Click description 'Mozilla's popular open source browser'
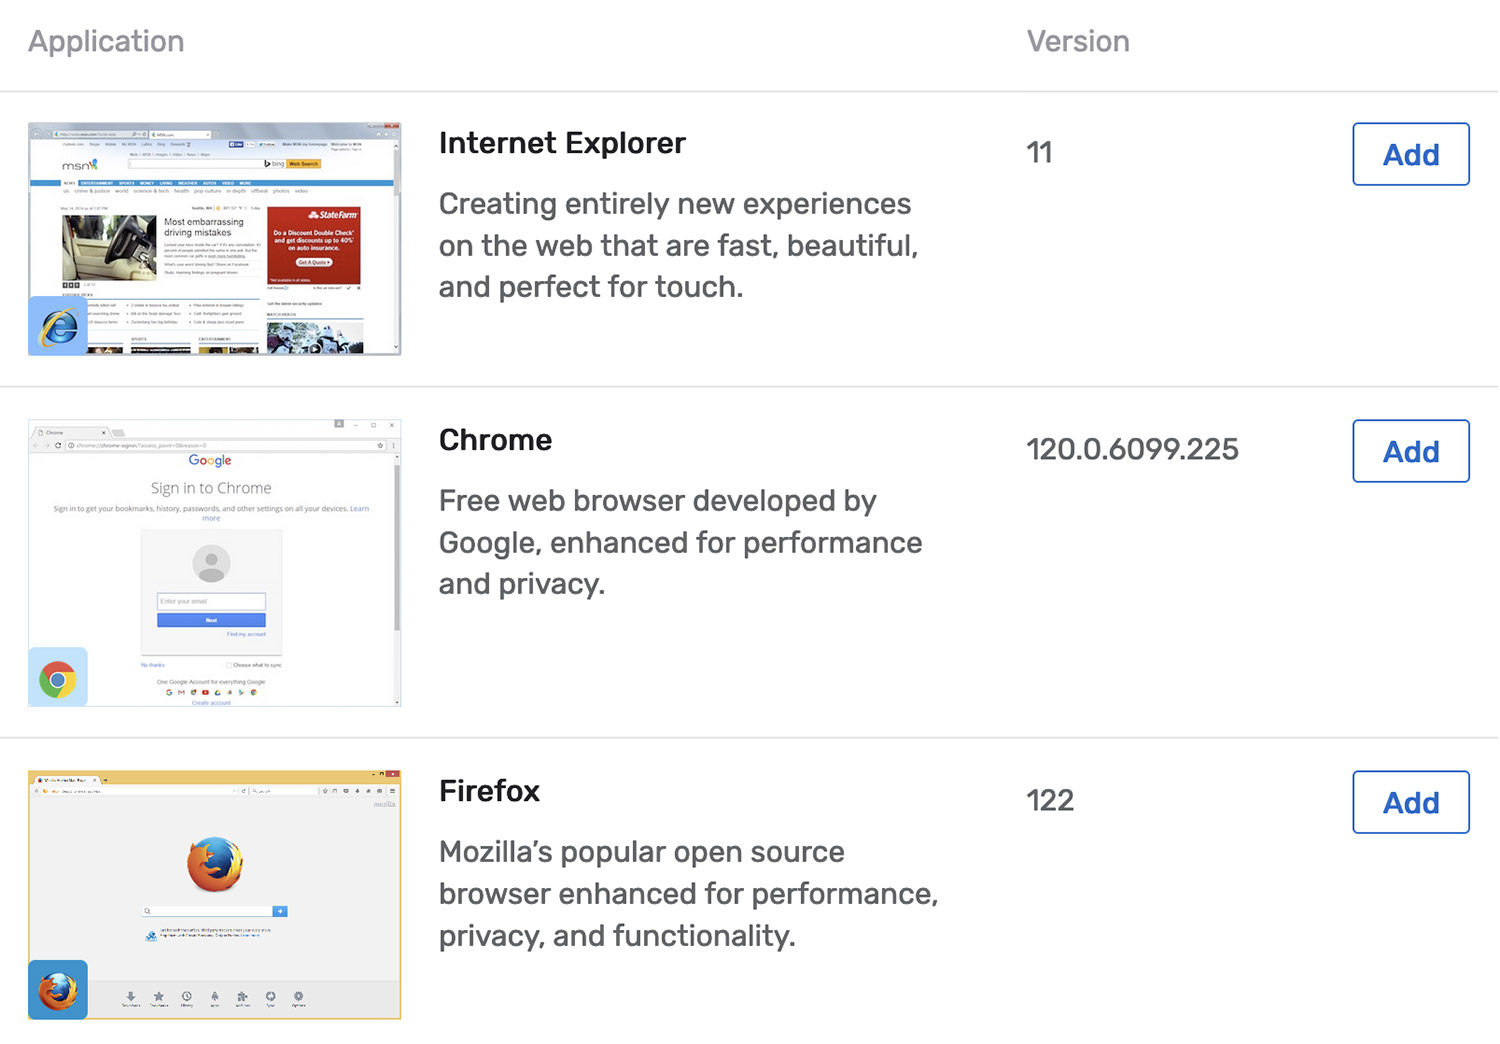Screen dimensions: 1500x1044 (x=688, y=894)
